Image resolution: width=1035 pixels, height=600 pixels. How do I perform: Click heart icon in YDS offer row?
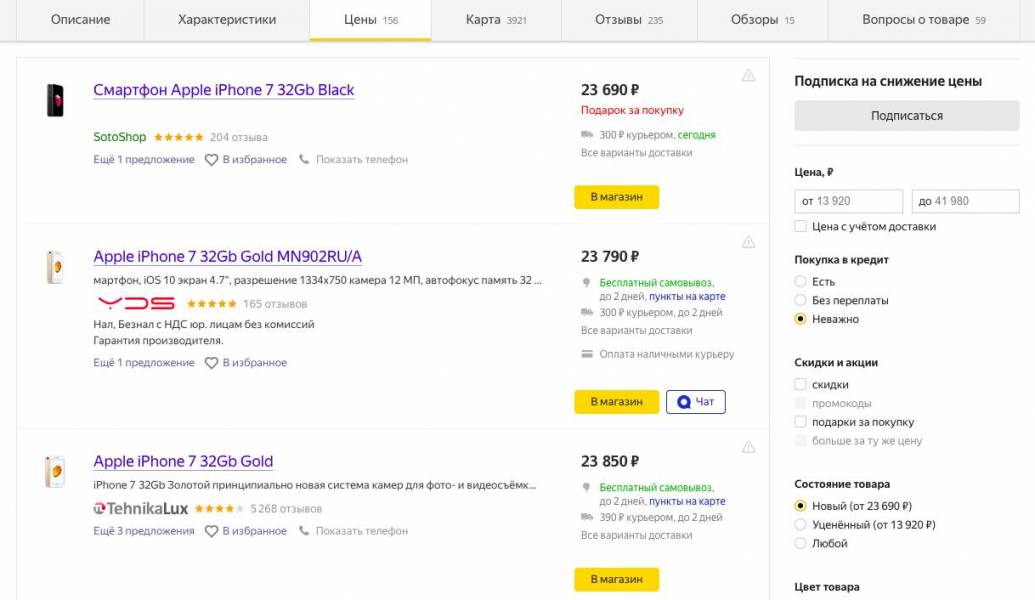[211, 363]
